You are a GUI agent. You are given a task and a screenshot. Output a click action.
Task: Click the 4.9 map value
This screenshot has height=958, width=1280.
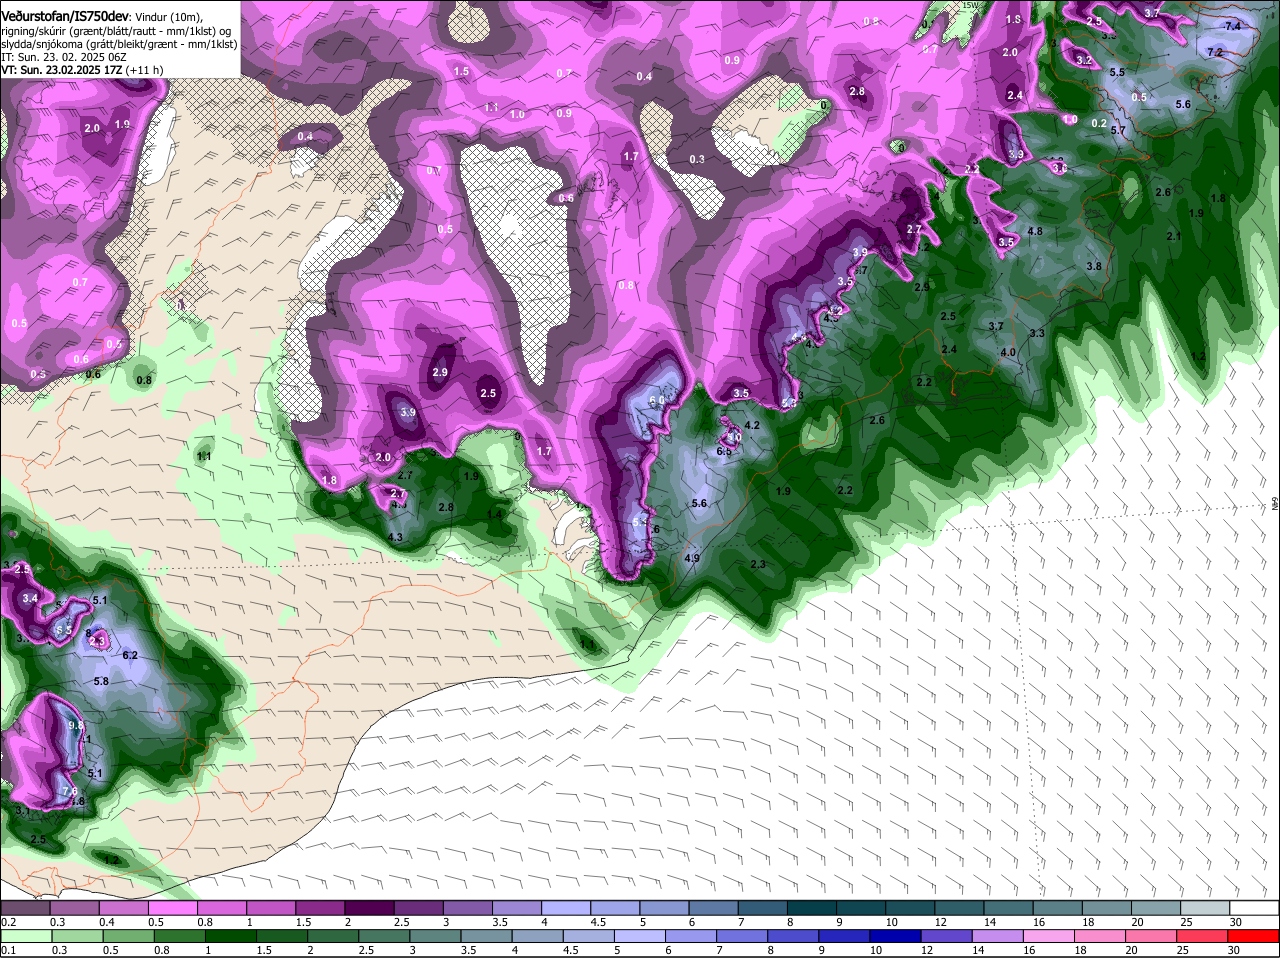point(692,557)
